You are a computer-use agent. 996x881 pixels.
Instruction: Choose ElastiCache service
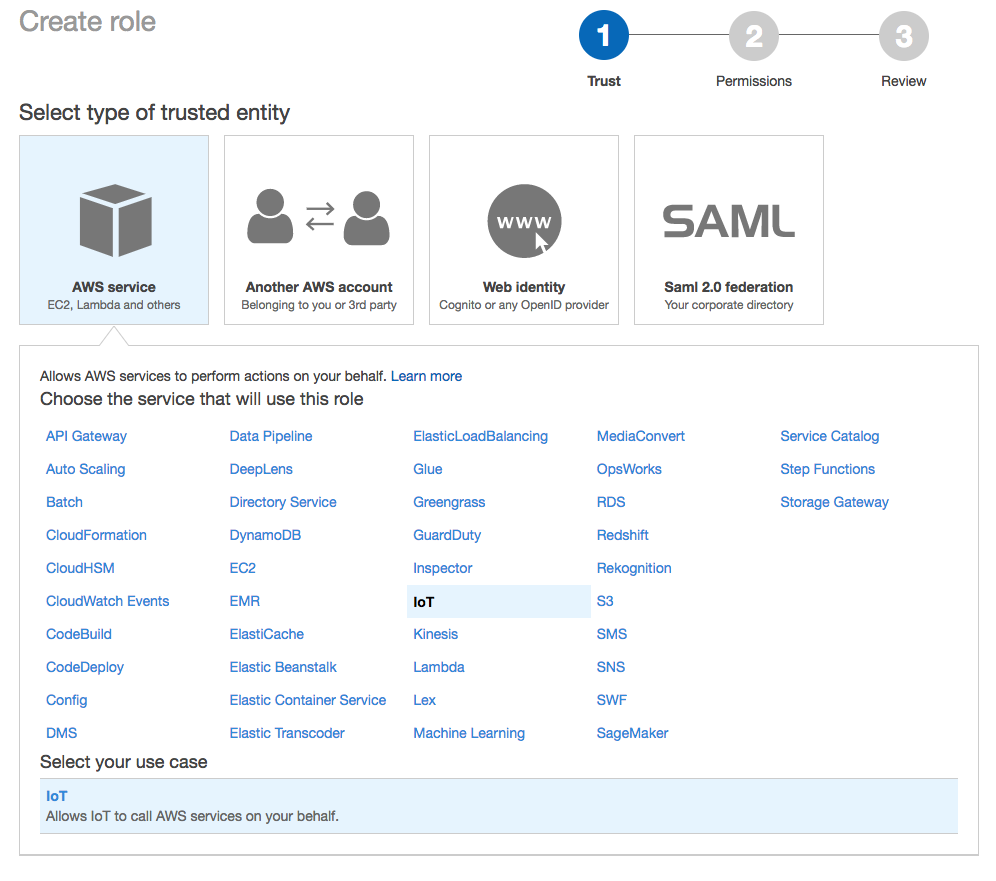pos(267,635)
